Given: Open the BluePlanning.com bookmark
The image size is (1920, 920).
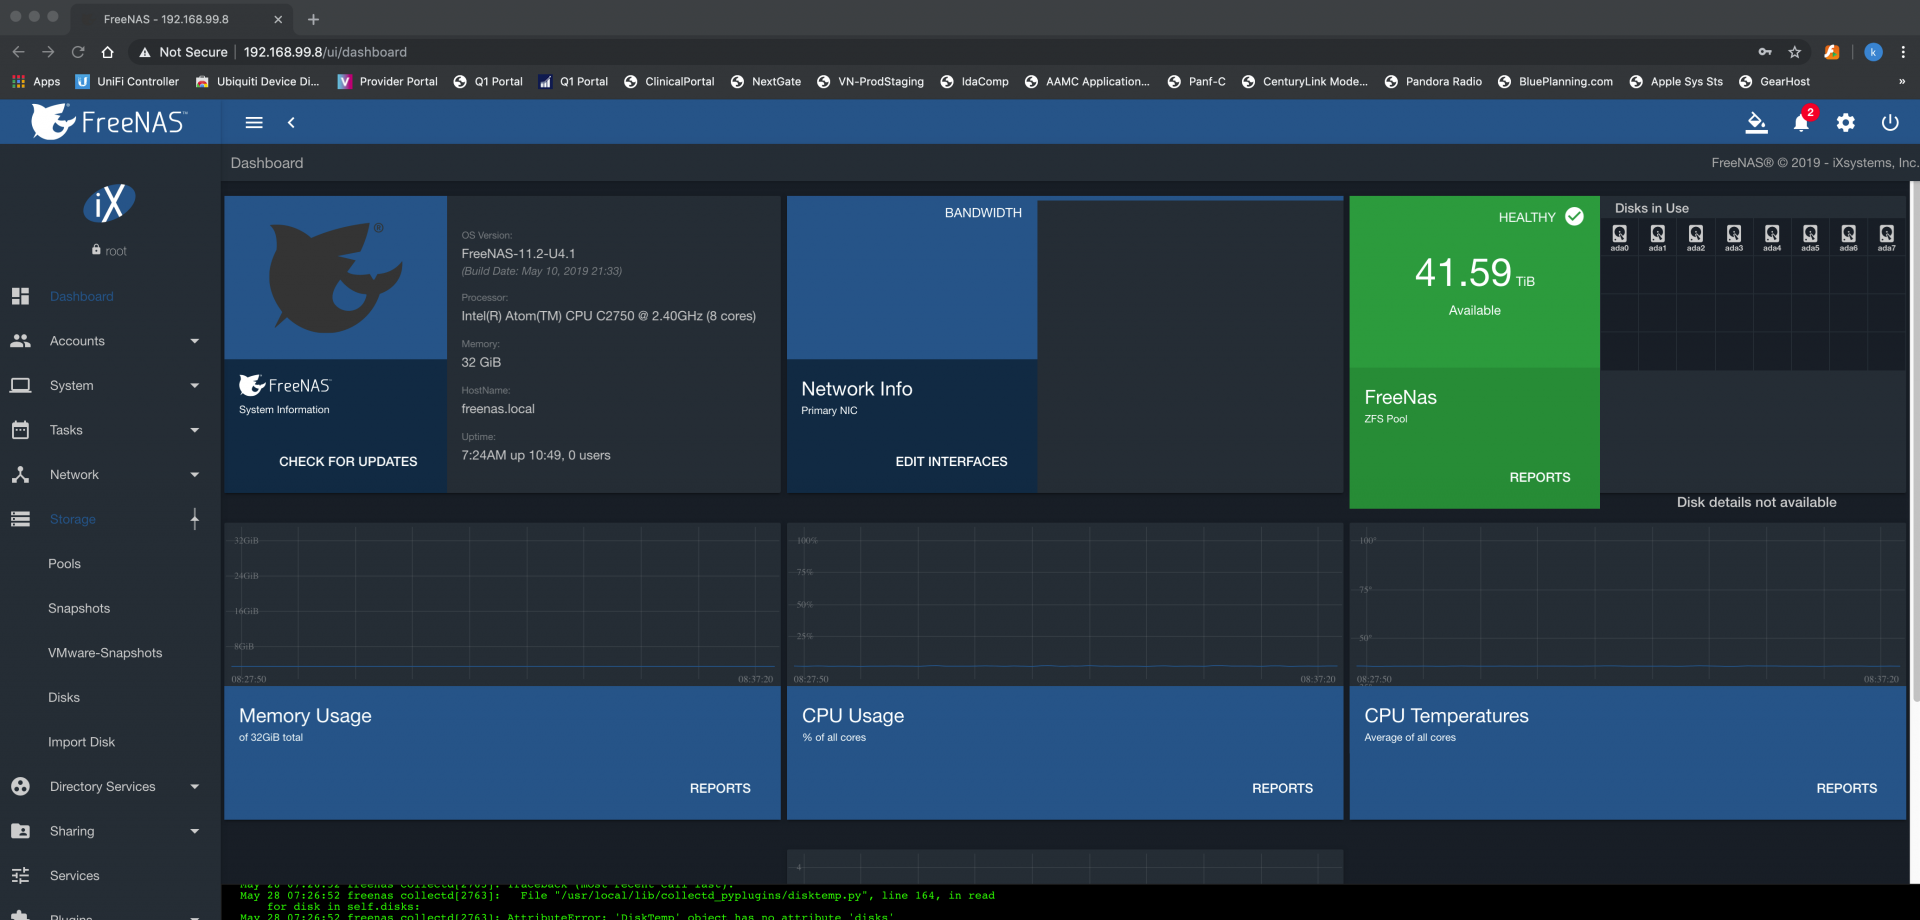Looking at the screenshot, I should (x=1555, y=82).
